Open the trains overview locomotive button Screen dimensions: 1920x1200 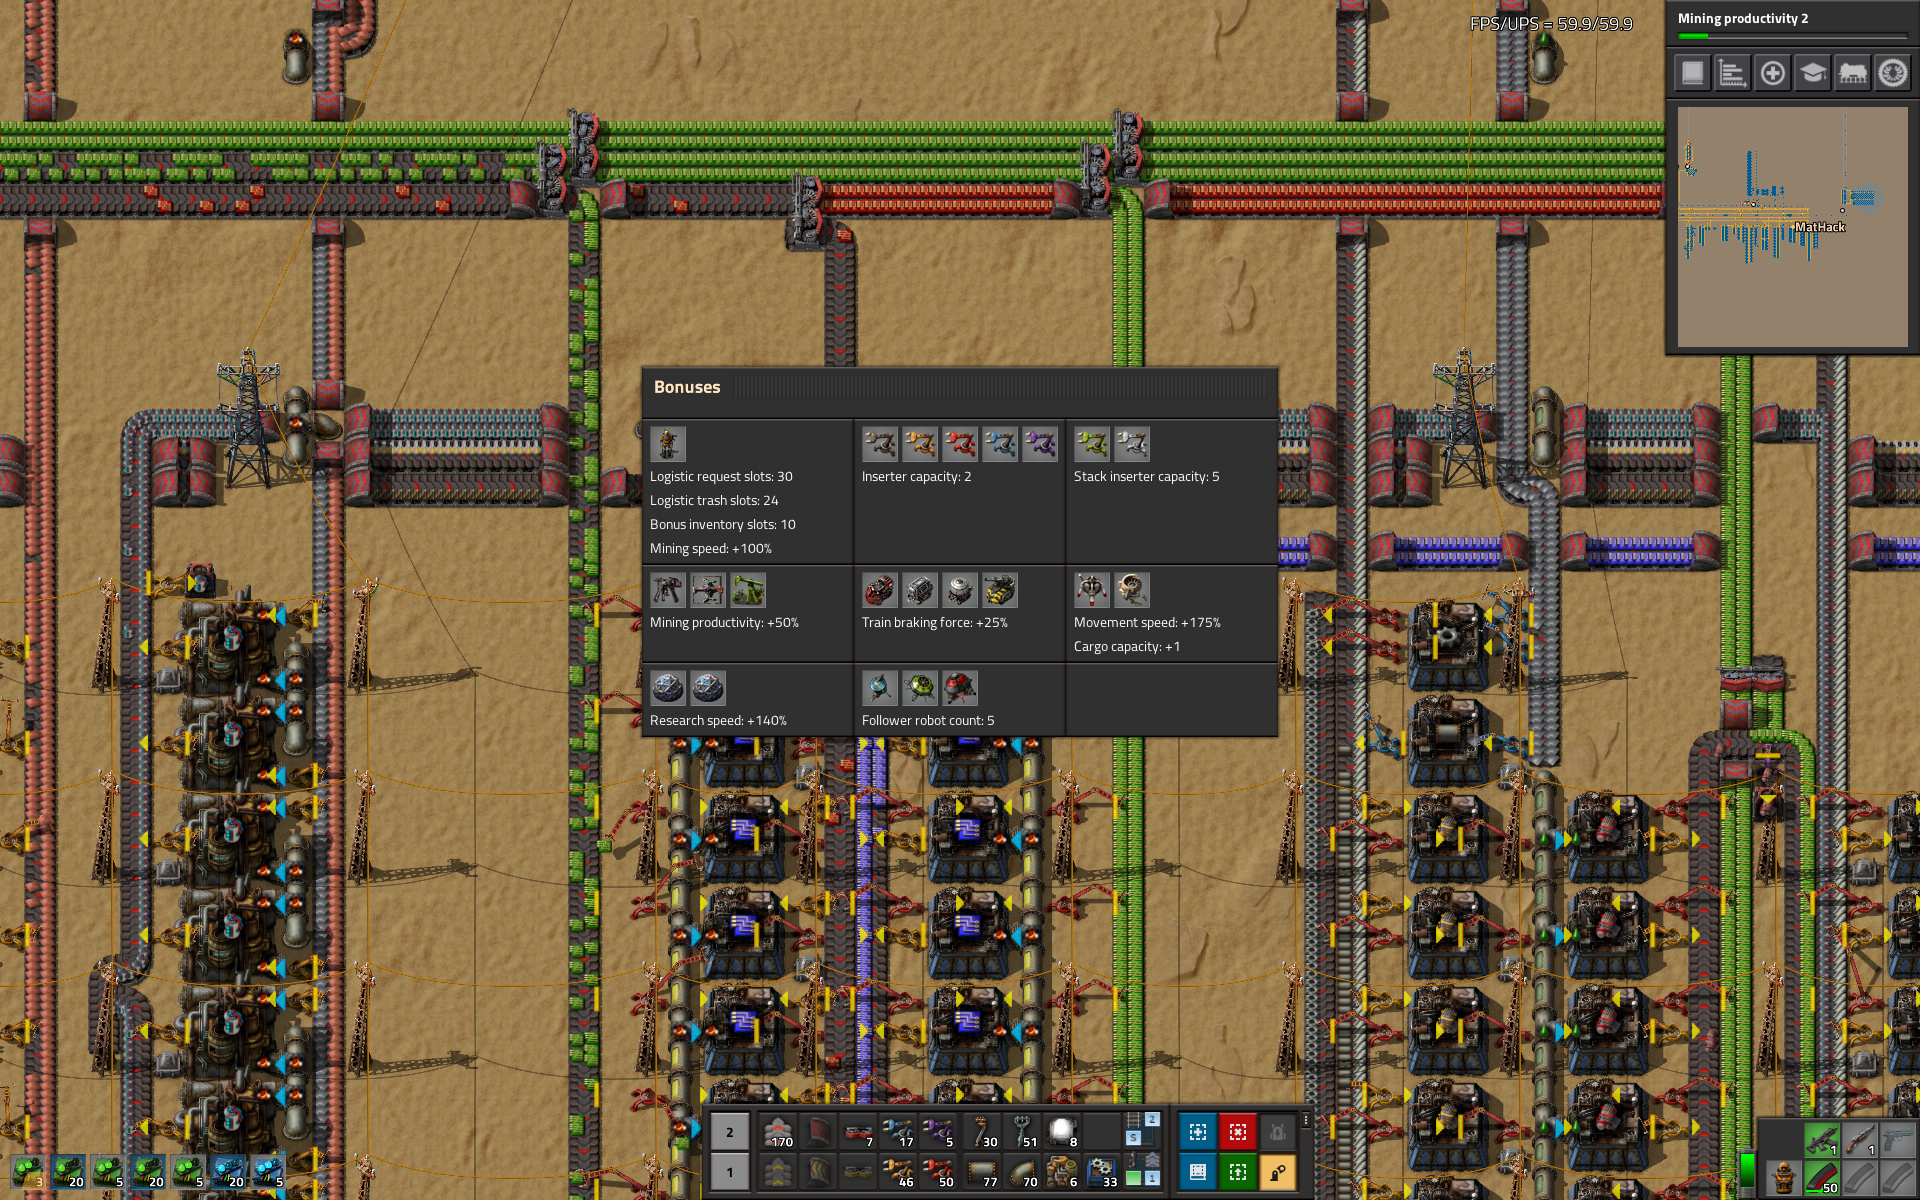click(x=1852, y=73)
